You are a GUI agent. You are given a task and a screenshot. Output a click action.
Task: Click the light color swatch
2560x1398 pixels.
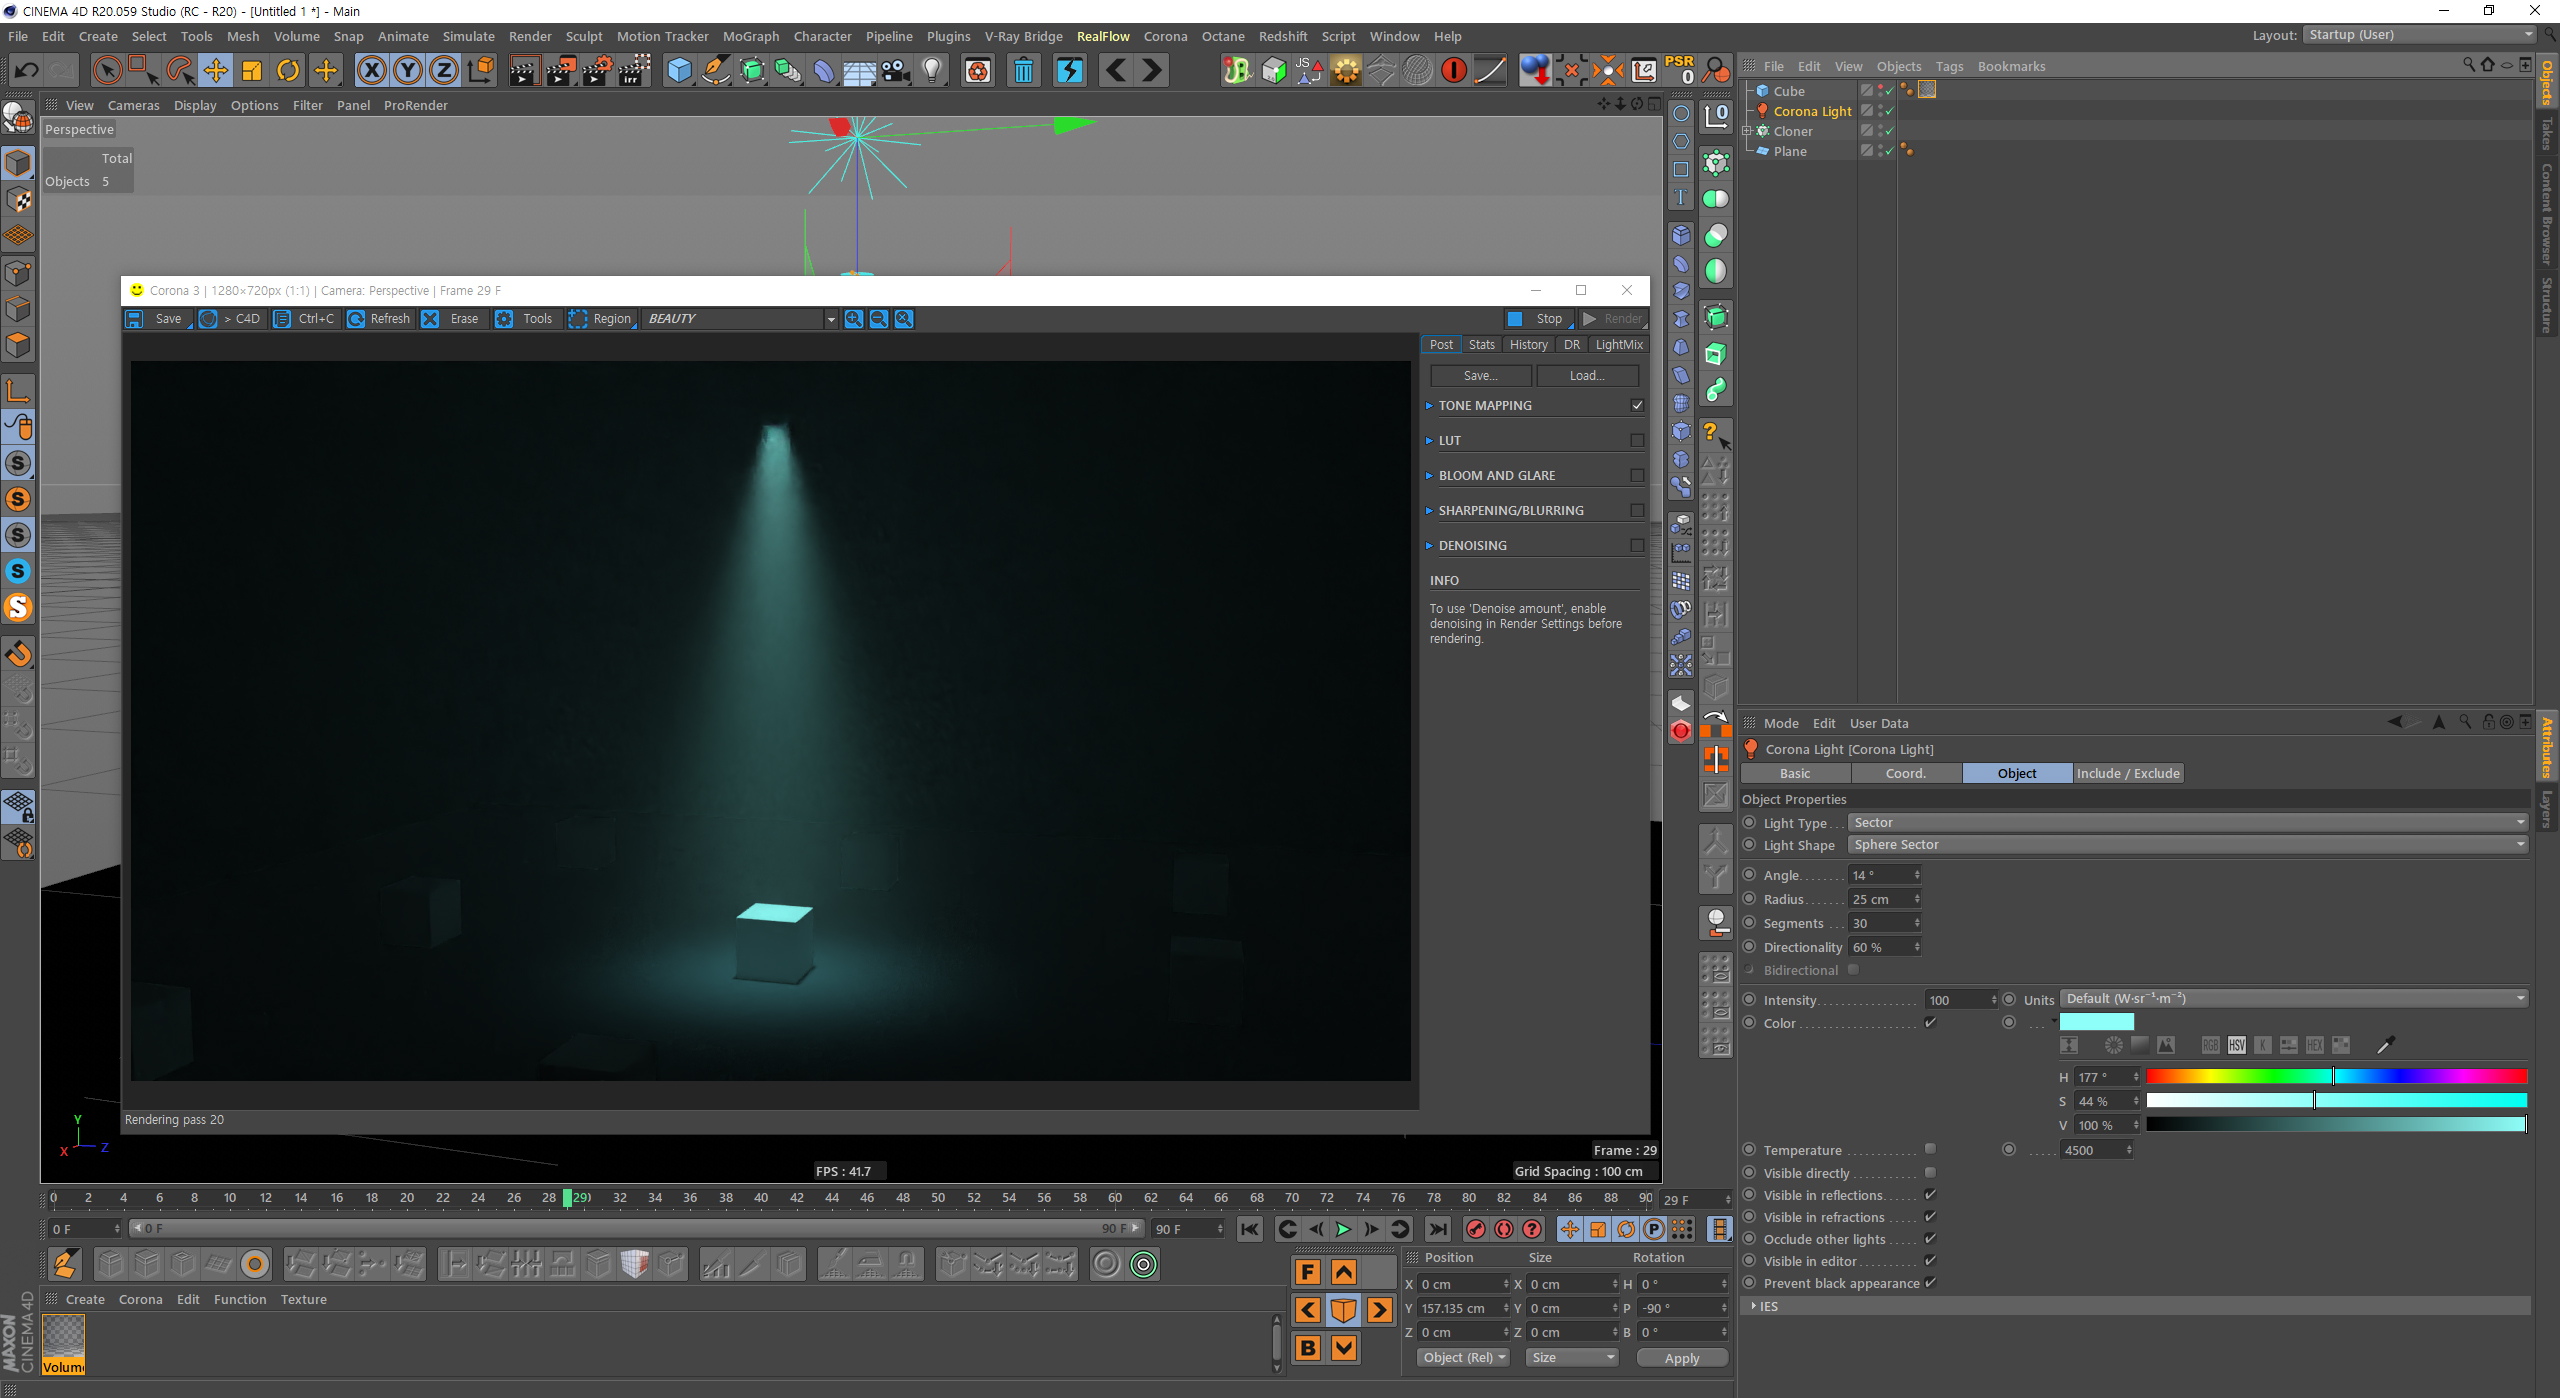2096,1021
